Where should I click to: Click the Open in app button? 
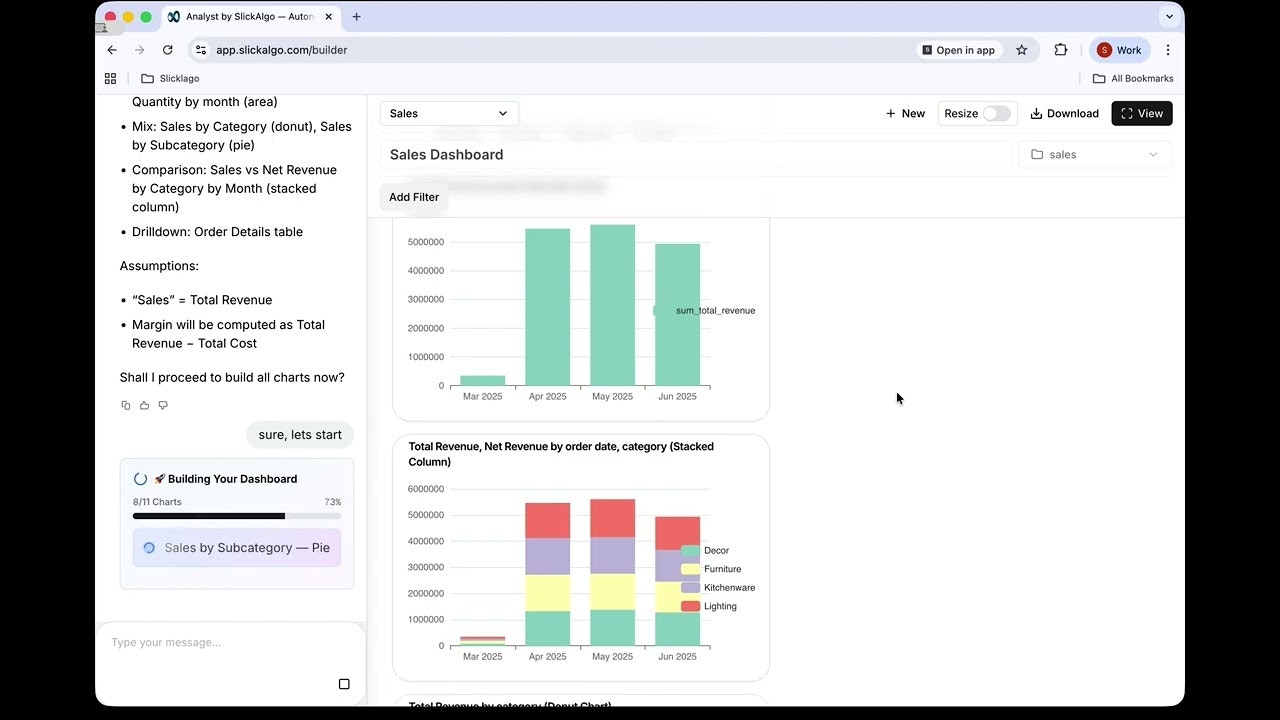point(958,49)
